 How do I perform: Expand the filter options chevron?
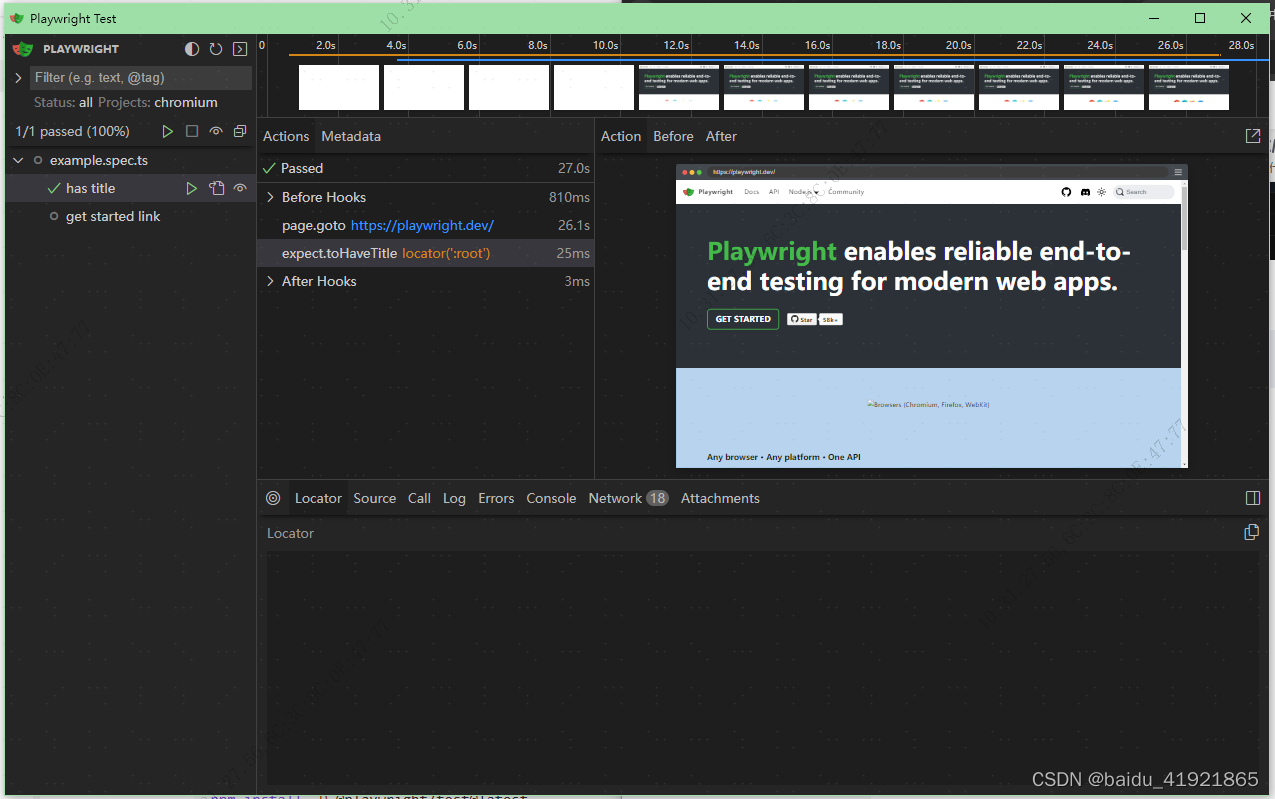click(18, 77)
